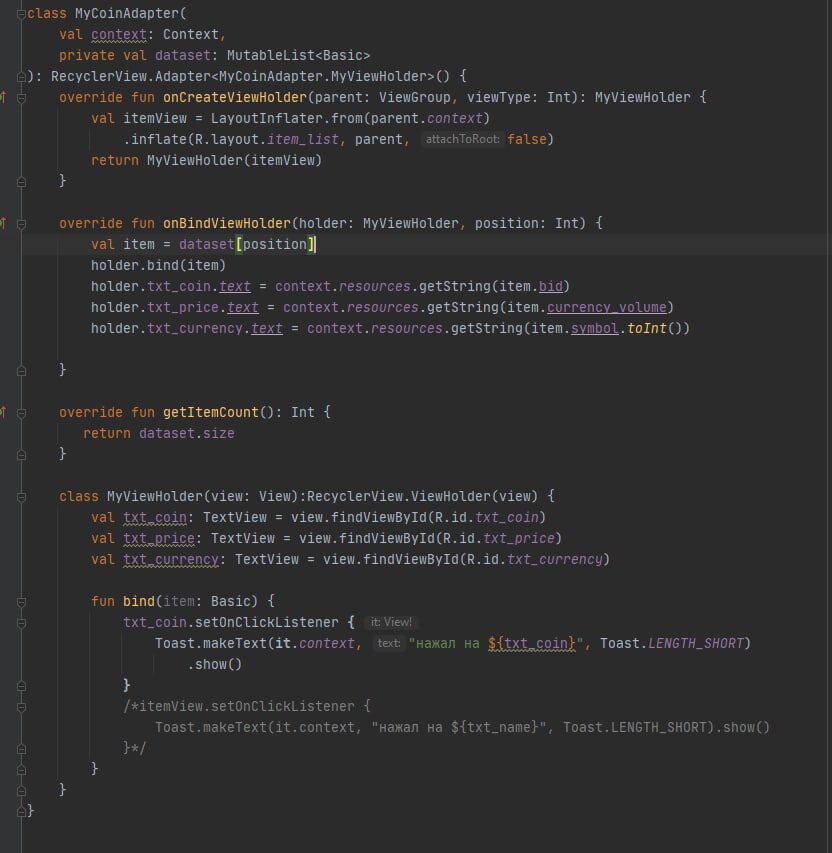Click 'holder.bind(item)' call
The height and width of the screenshot is (853, 832).
158,265
